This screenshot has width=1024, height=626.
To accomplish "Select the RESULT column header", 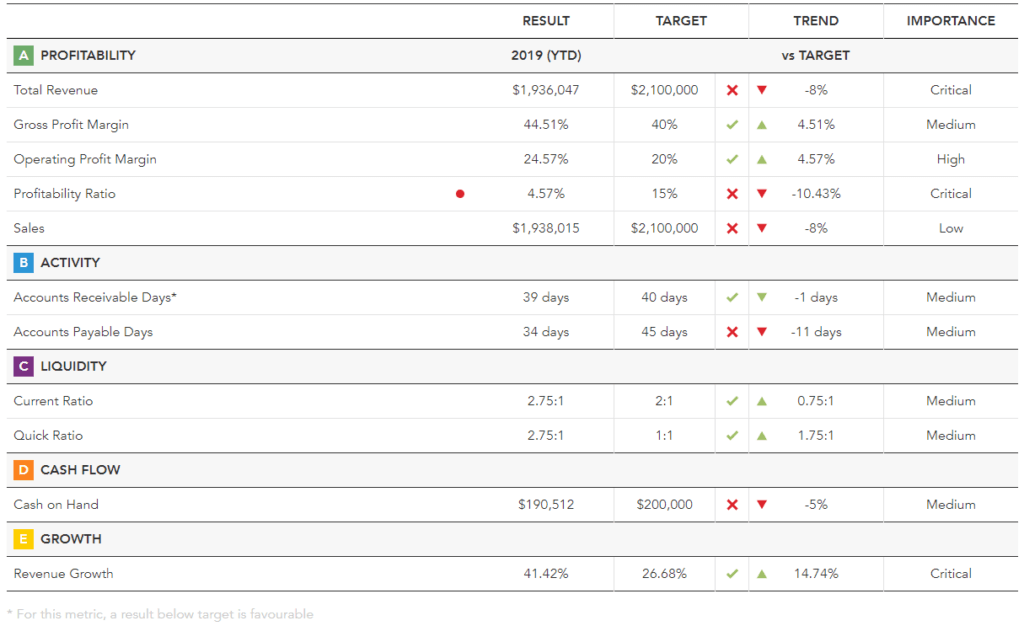I will 546,21.
